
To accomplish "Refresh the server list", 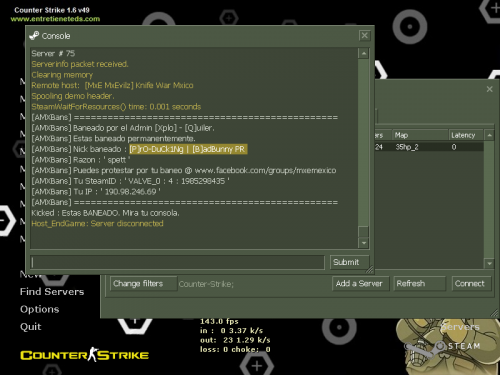I will 419,284.
